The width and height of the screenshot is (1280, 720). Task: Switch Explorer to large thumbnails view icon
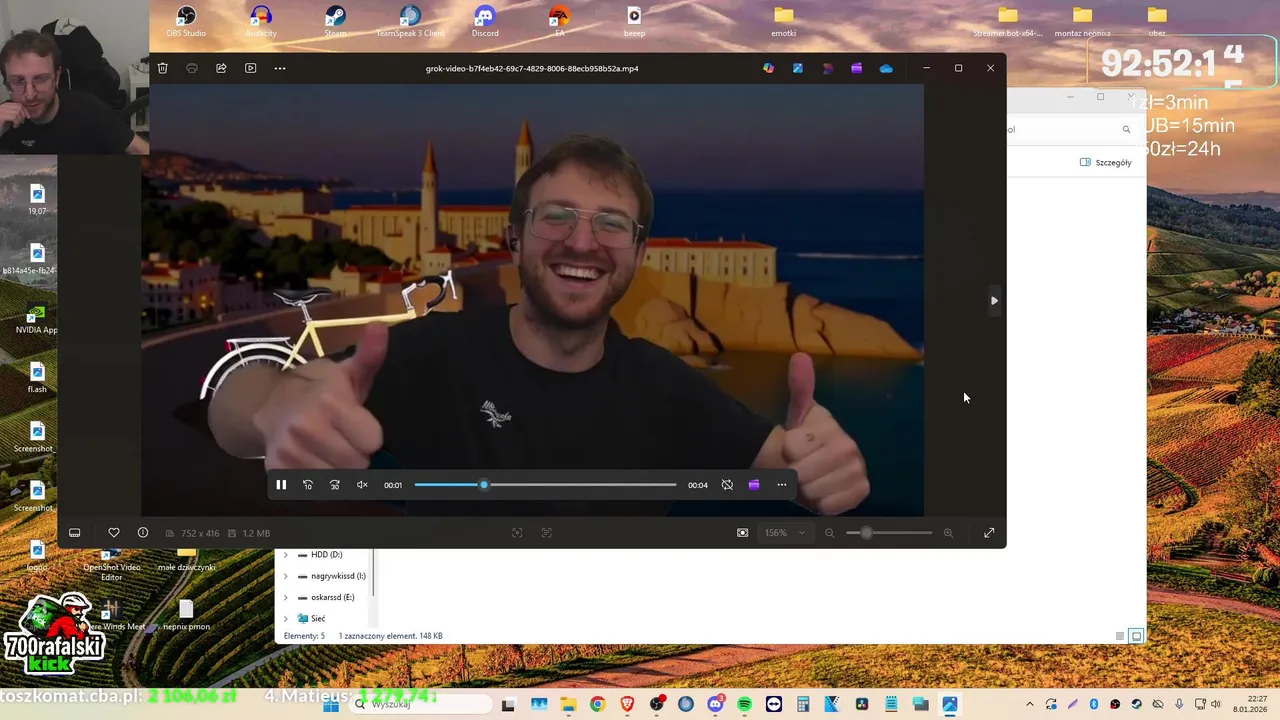tap(1136, 636)
